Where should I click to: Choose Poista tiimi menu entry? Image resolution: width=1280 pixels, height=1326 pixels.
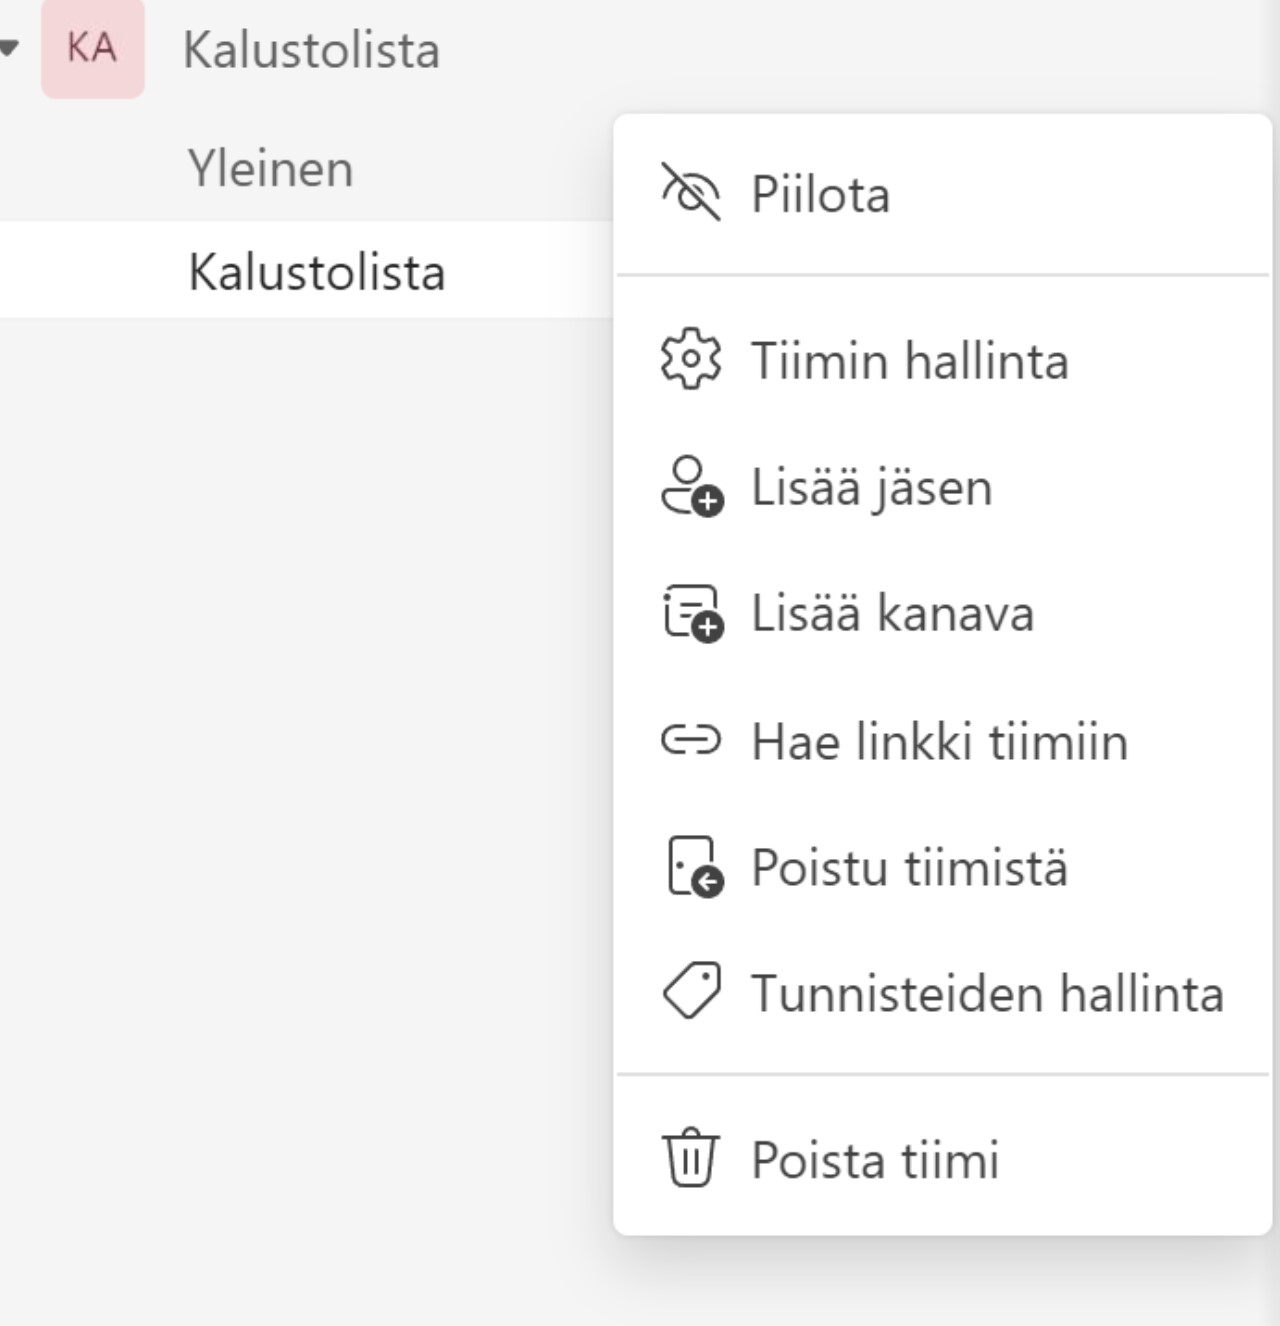[942, 1160]
